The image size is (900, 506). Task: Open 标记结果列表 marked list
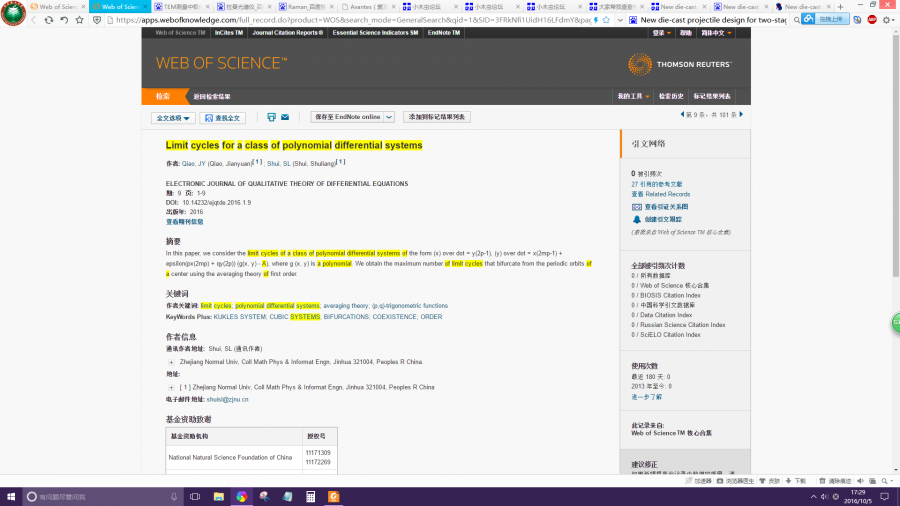tap(712, 96)
